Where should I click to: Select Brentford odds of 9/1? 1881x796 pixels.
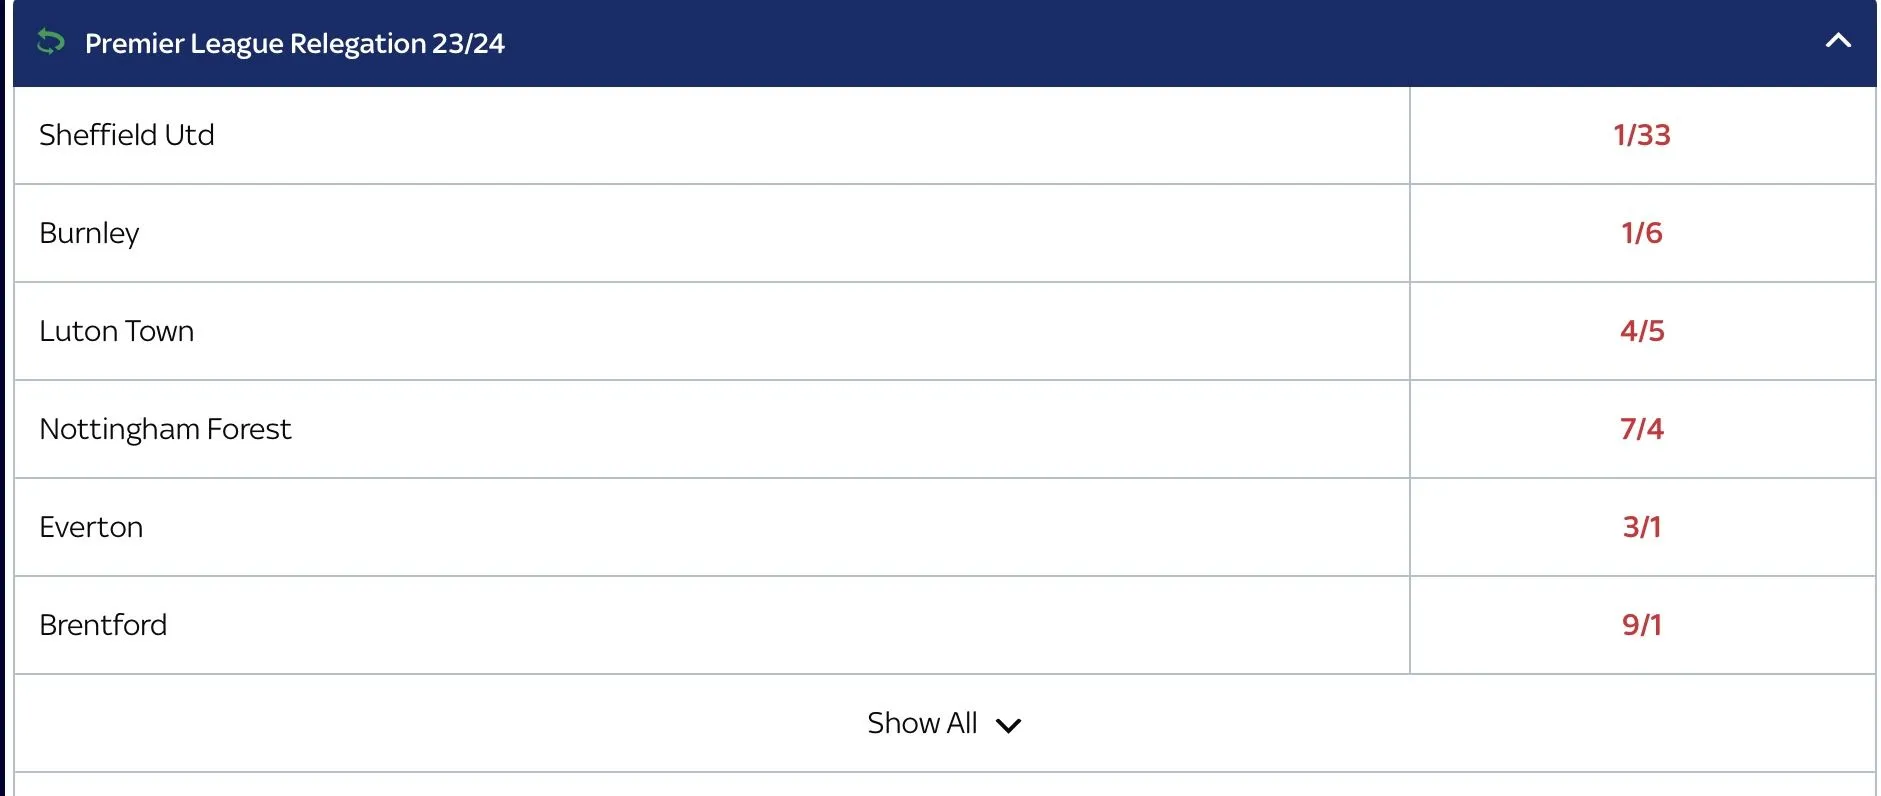[x=1641, y=625]
